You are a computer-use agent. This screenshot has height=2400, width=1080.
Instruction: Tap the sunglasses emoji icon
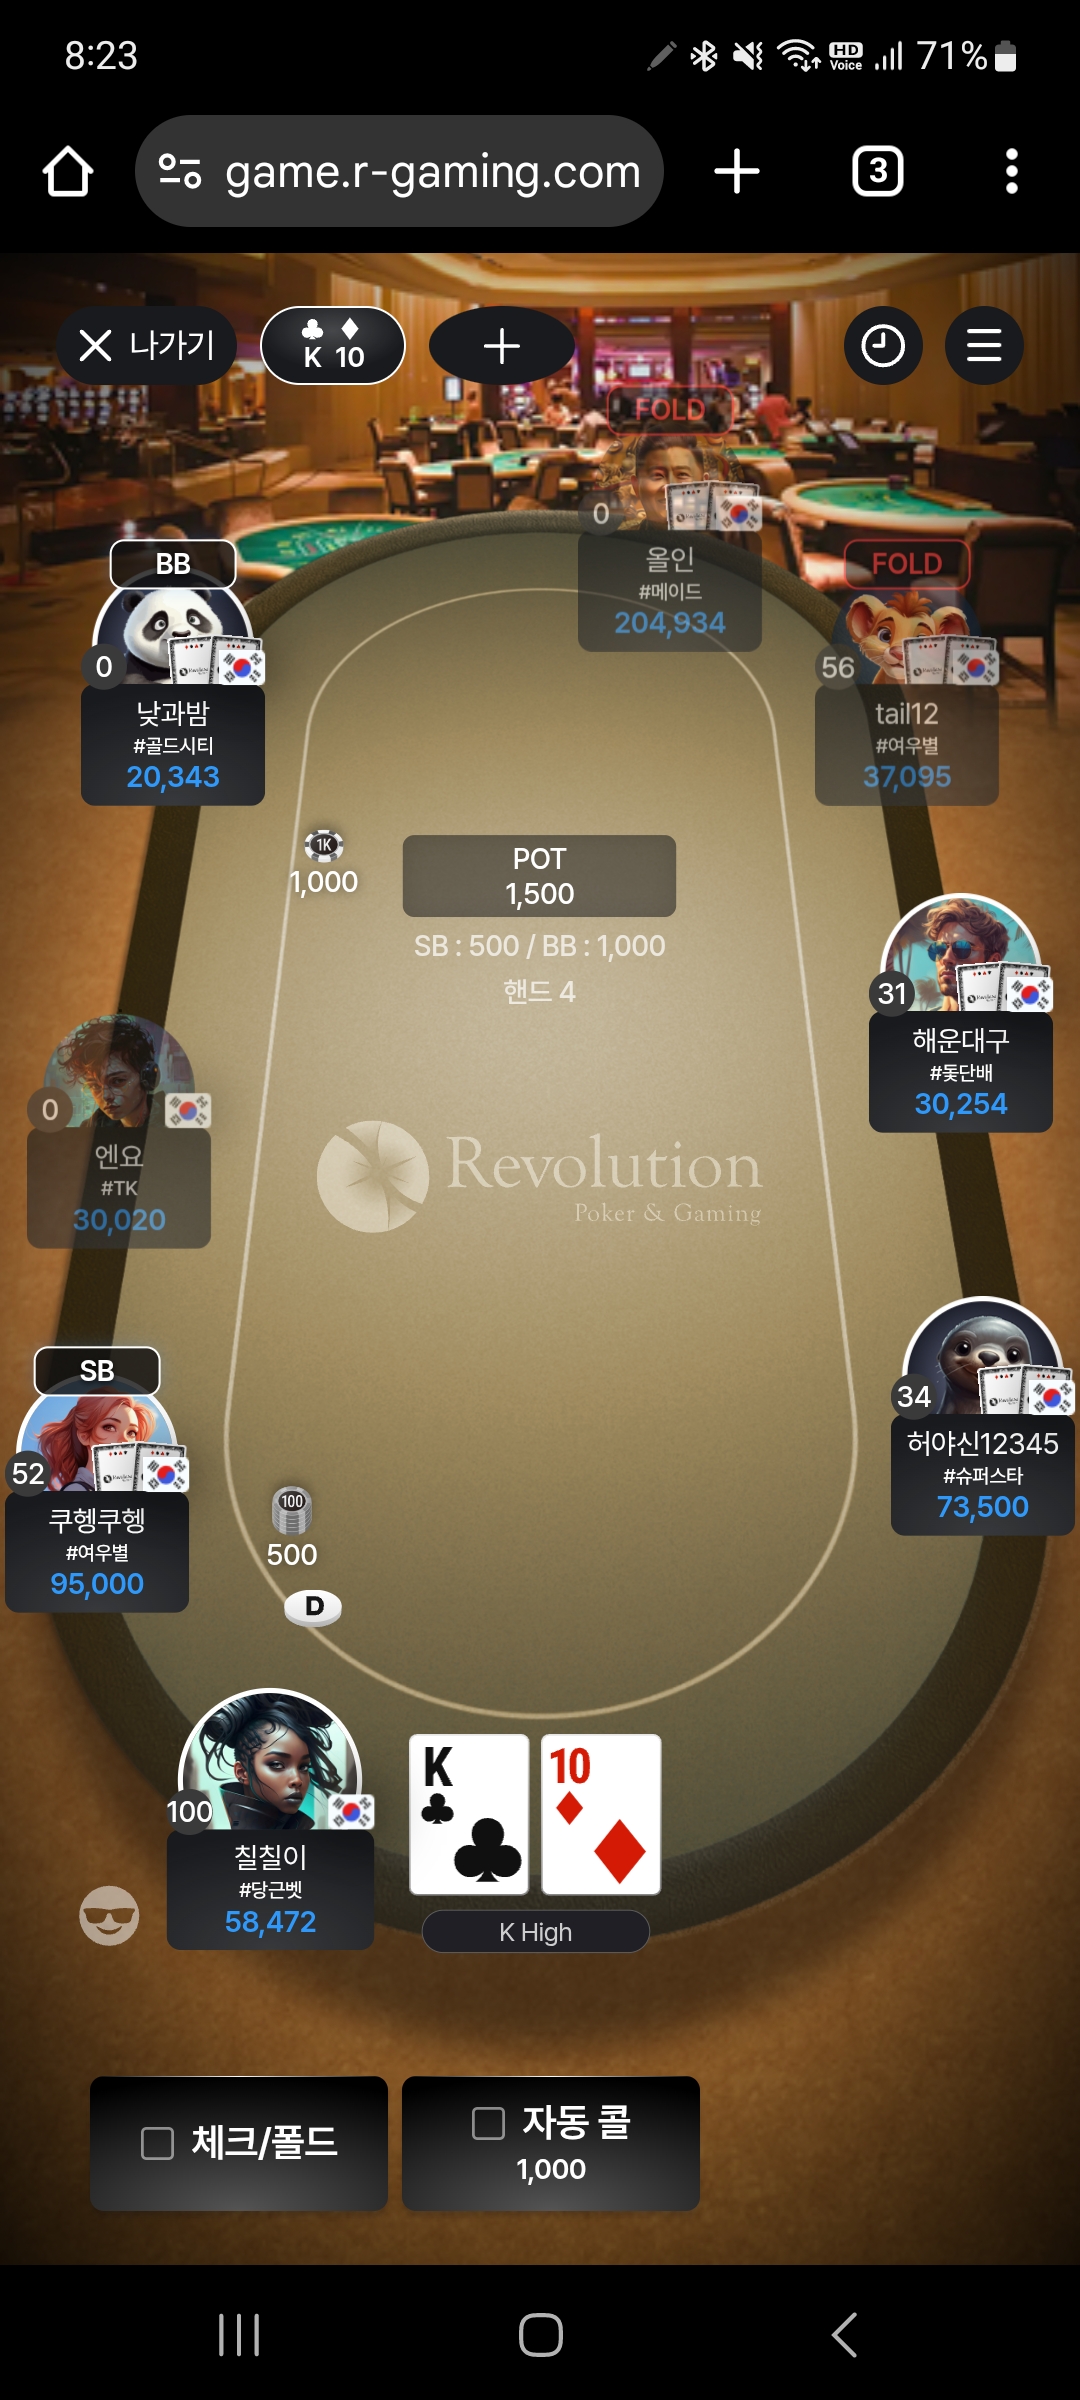109,1916
